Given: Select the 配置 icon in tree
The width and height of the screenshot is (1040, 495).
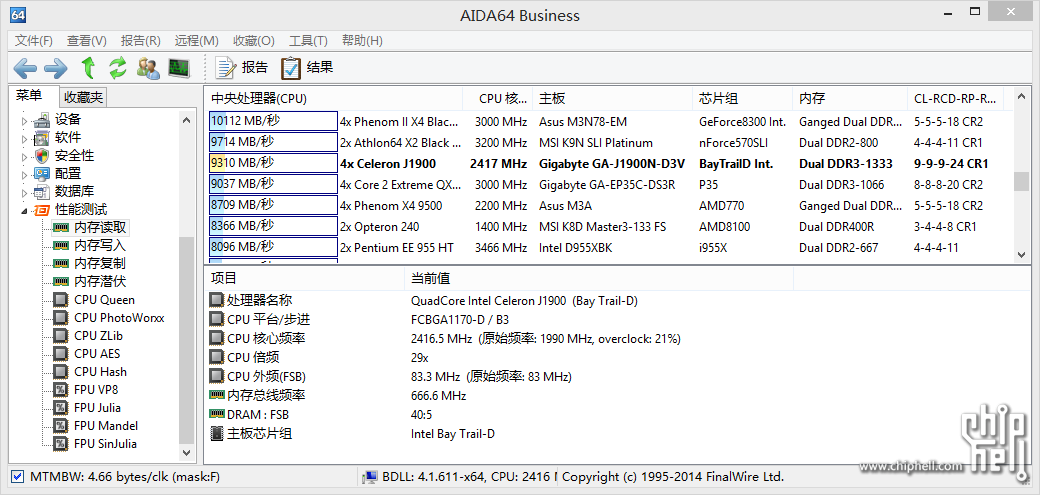Looking at the screenshot, I should point(42,174).
